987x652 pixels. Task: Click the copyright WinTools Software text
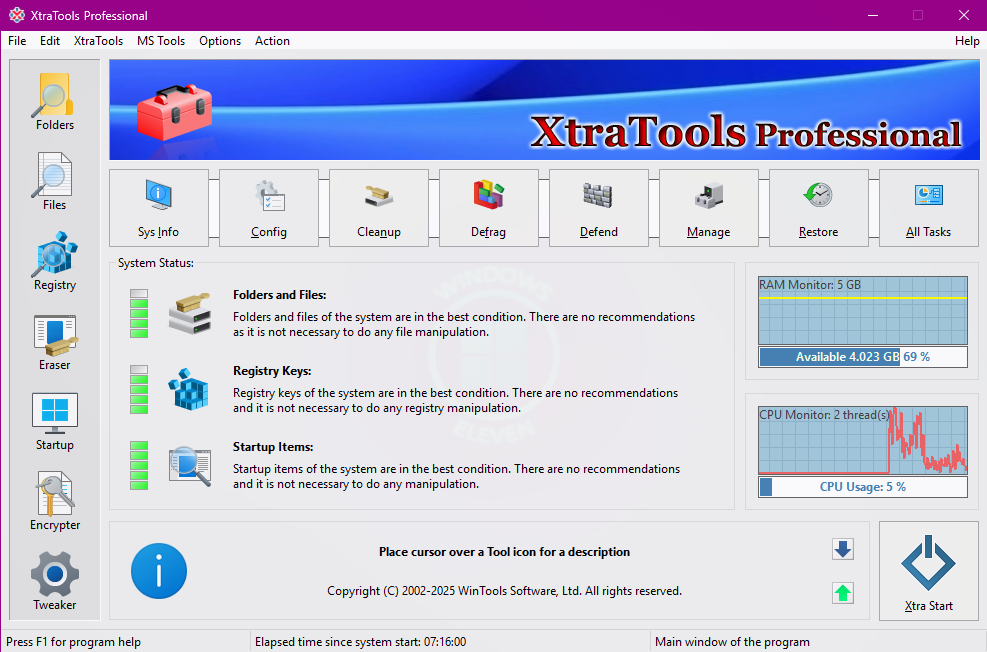coord(505,591)
